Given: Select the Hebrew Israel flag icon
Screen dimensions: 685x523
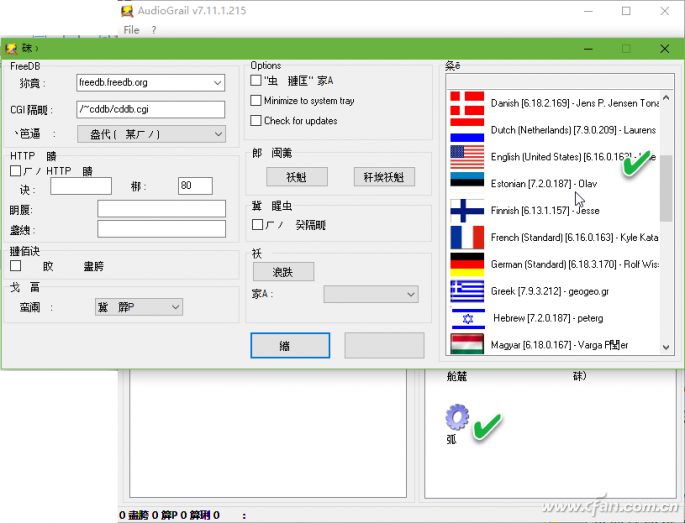Looking at the screenshot, I should pos(467,318).
